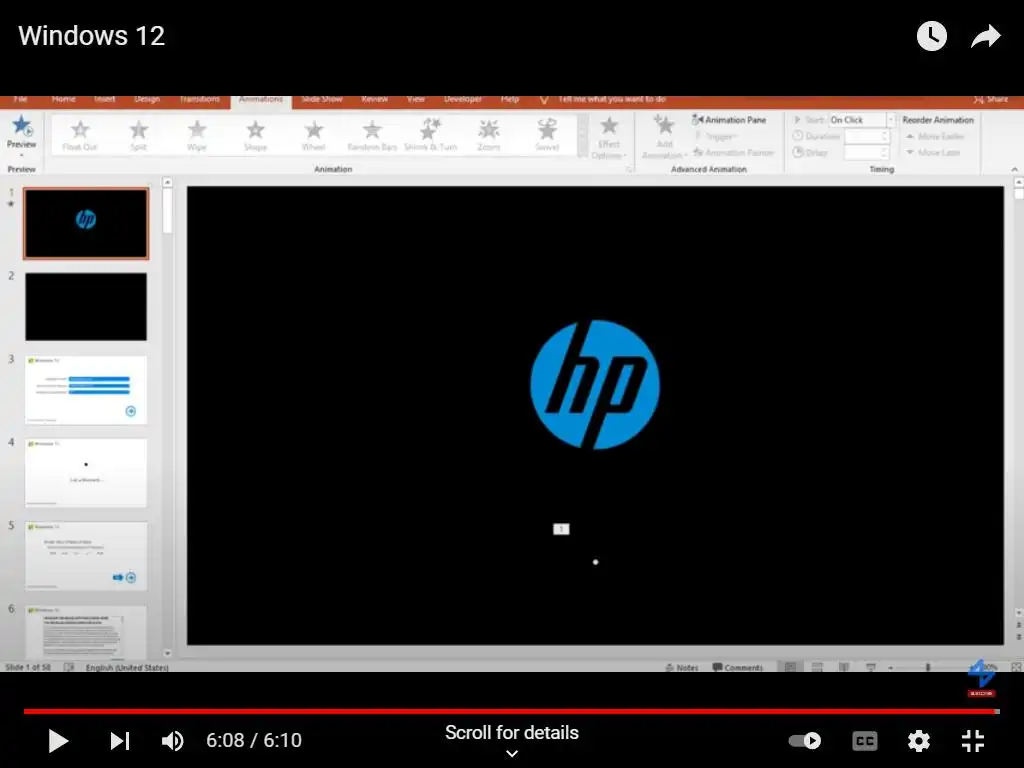Click the Watch later clock icon
The height and width of the screenshot is (768, 1024).
click(931, 36)
